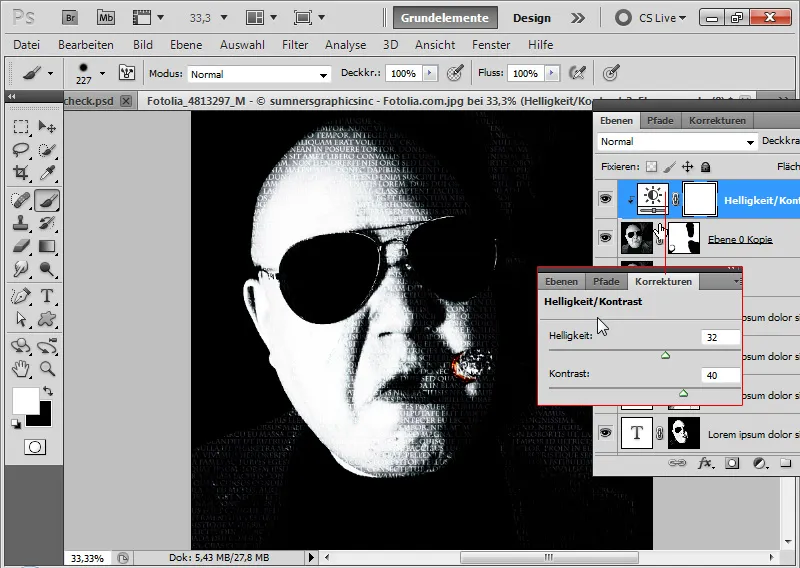This screenshot has height=568, width=800.
Task: Select the Gradient tool
Action: coord(47,246)
